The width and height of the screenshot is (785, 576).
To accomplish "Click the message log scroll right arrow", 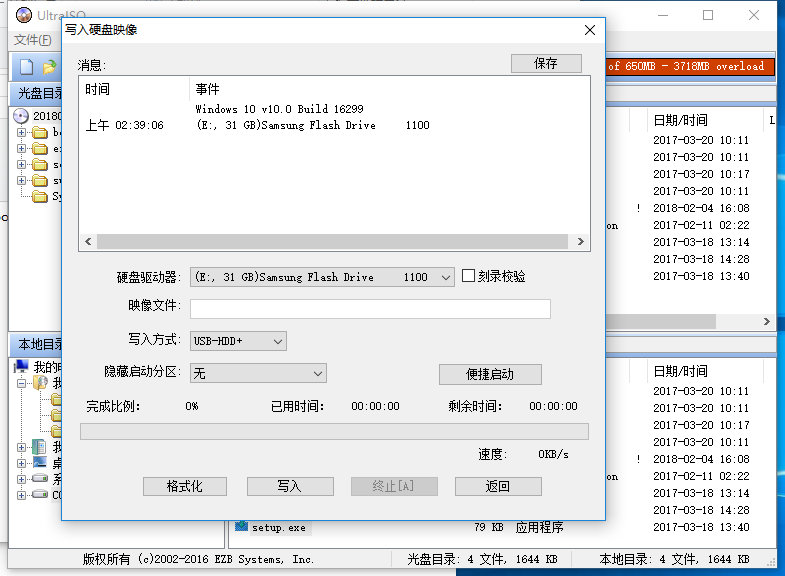I will tap(580, 242).
